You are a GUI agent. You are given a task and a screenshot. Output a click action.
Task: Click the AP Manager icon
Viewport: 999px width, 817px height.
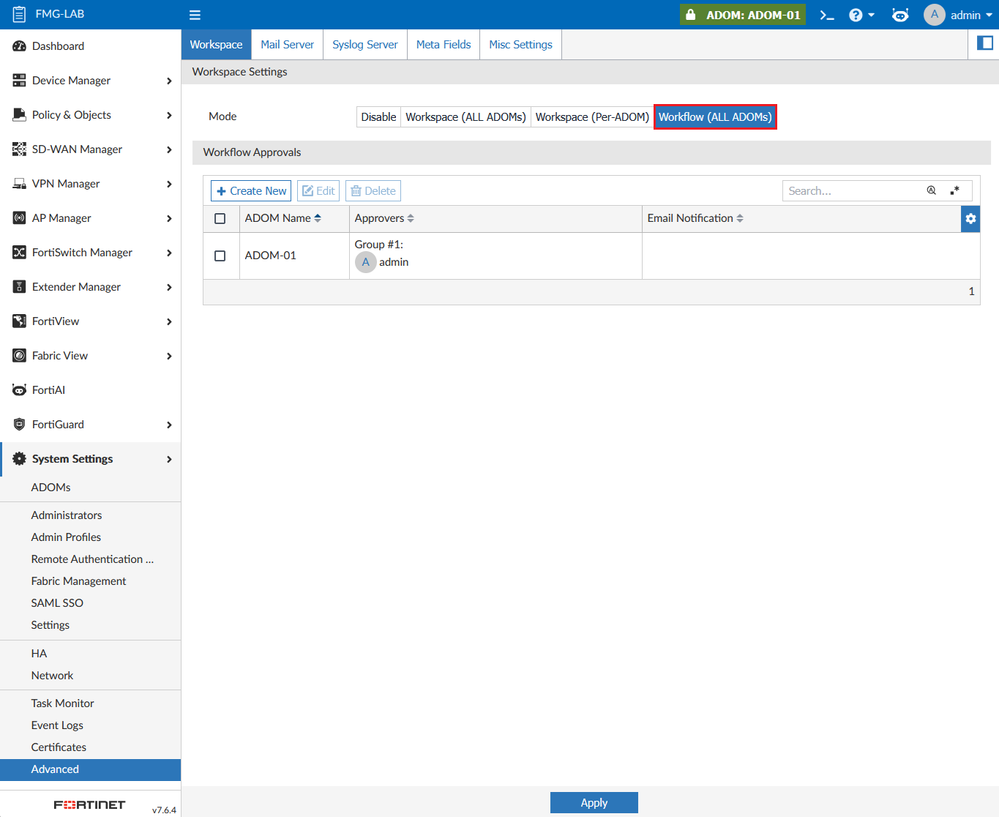tap(19, 218)
